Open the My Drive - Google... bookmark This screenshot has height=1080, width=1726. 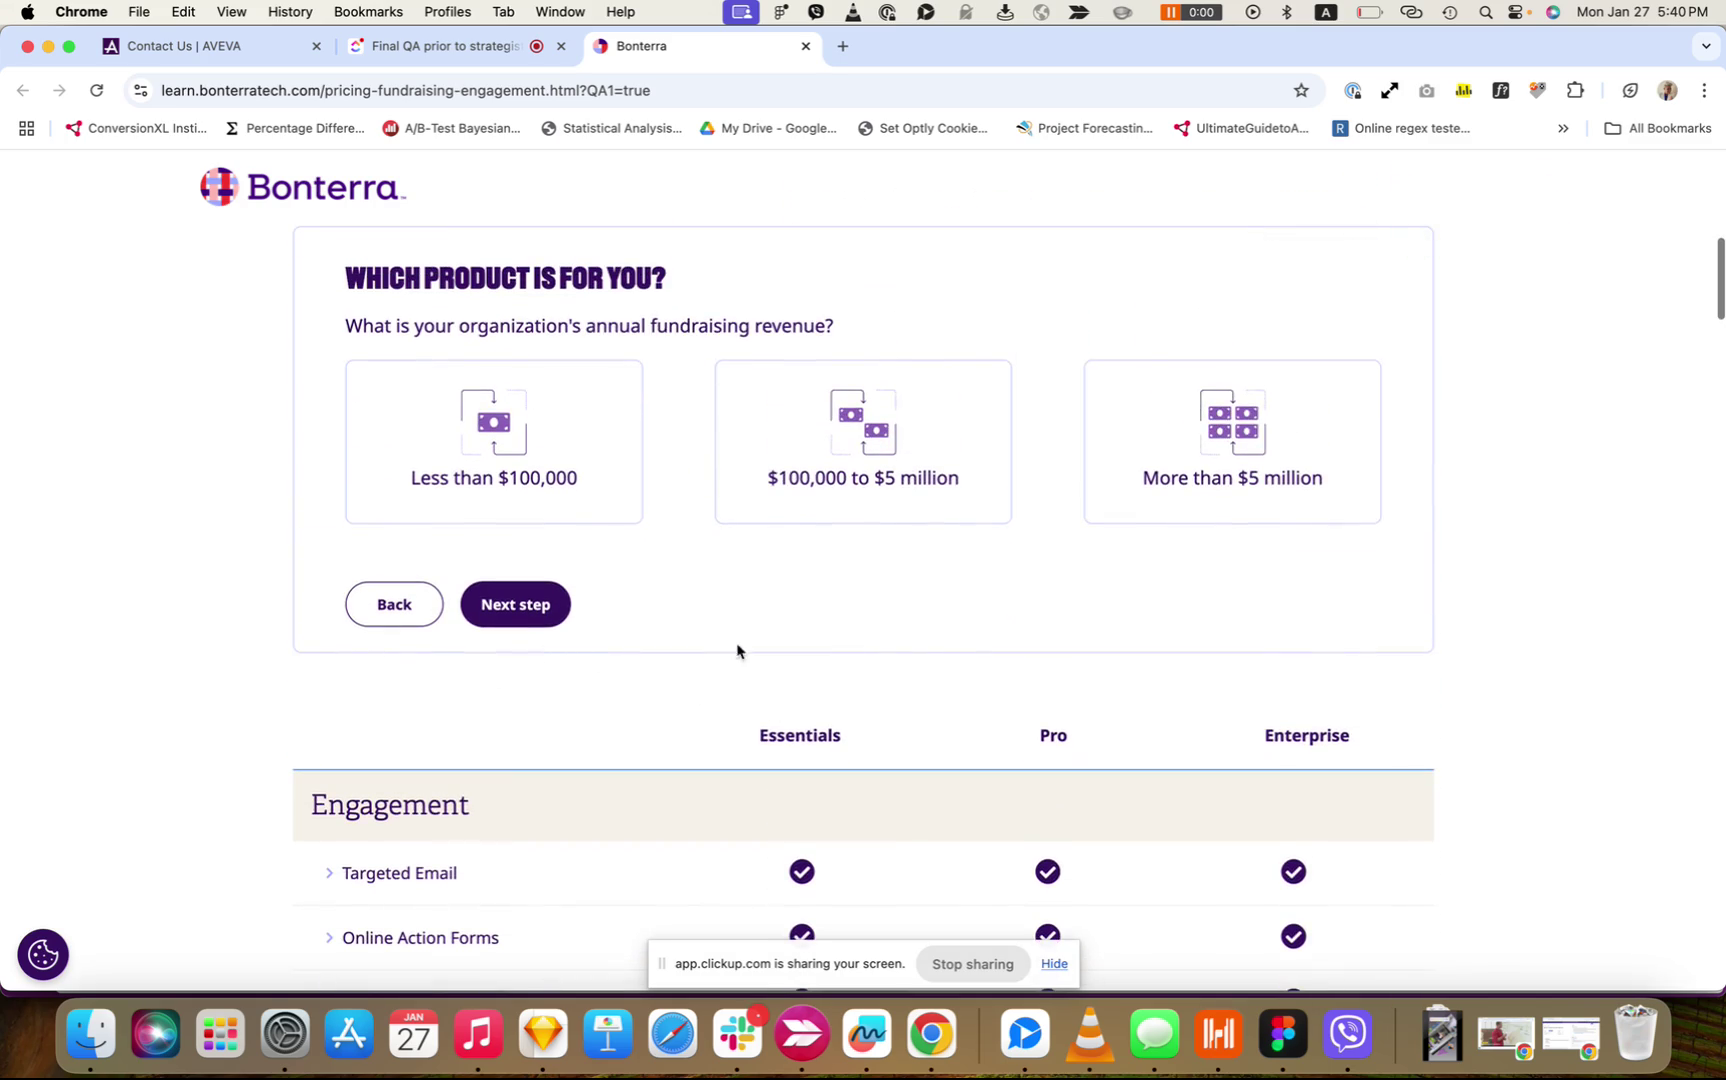click(x=768, y=128)
